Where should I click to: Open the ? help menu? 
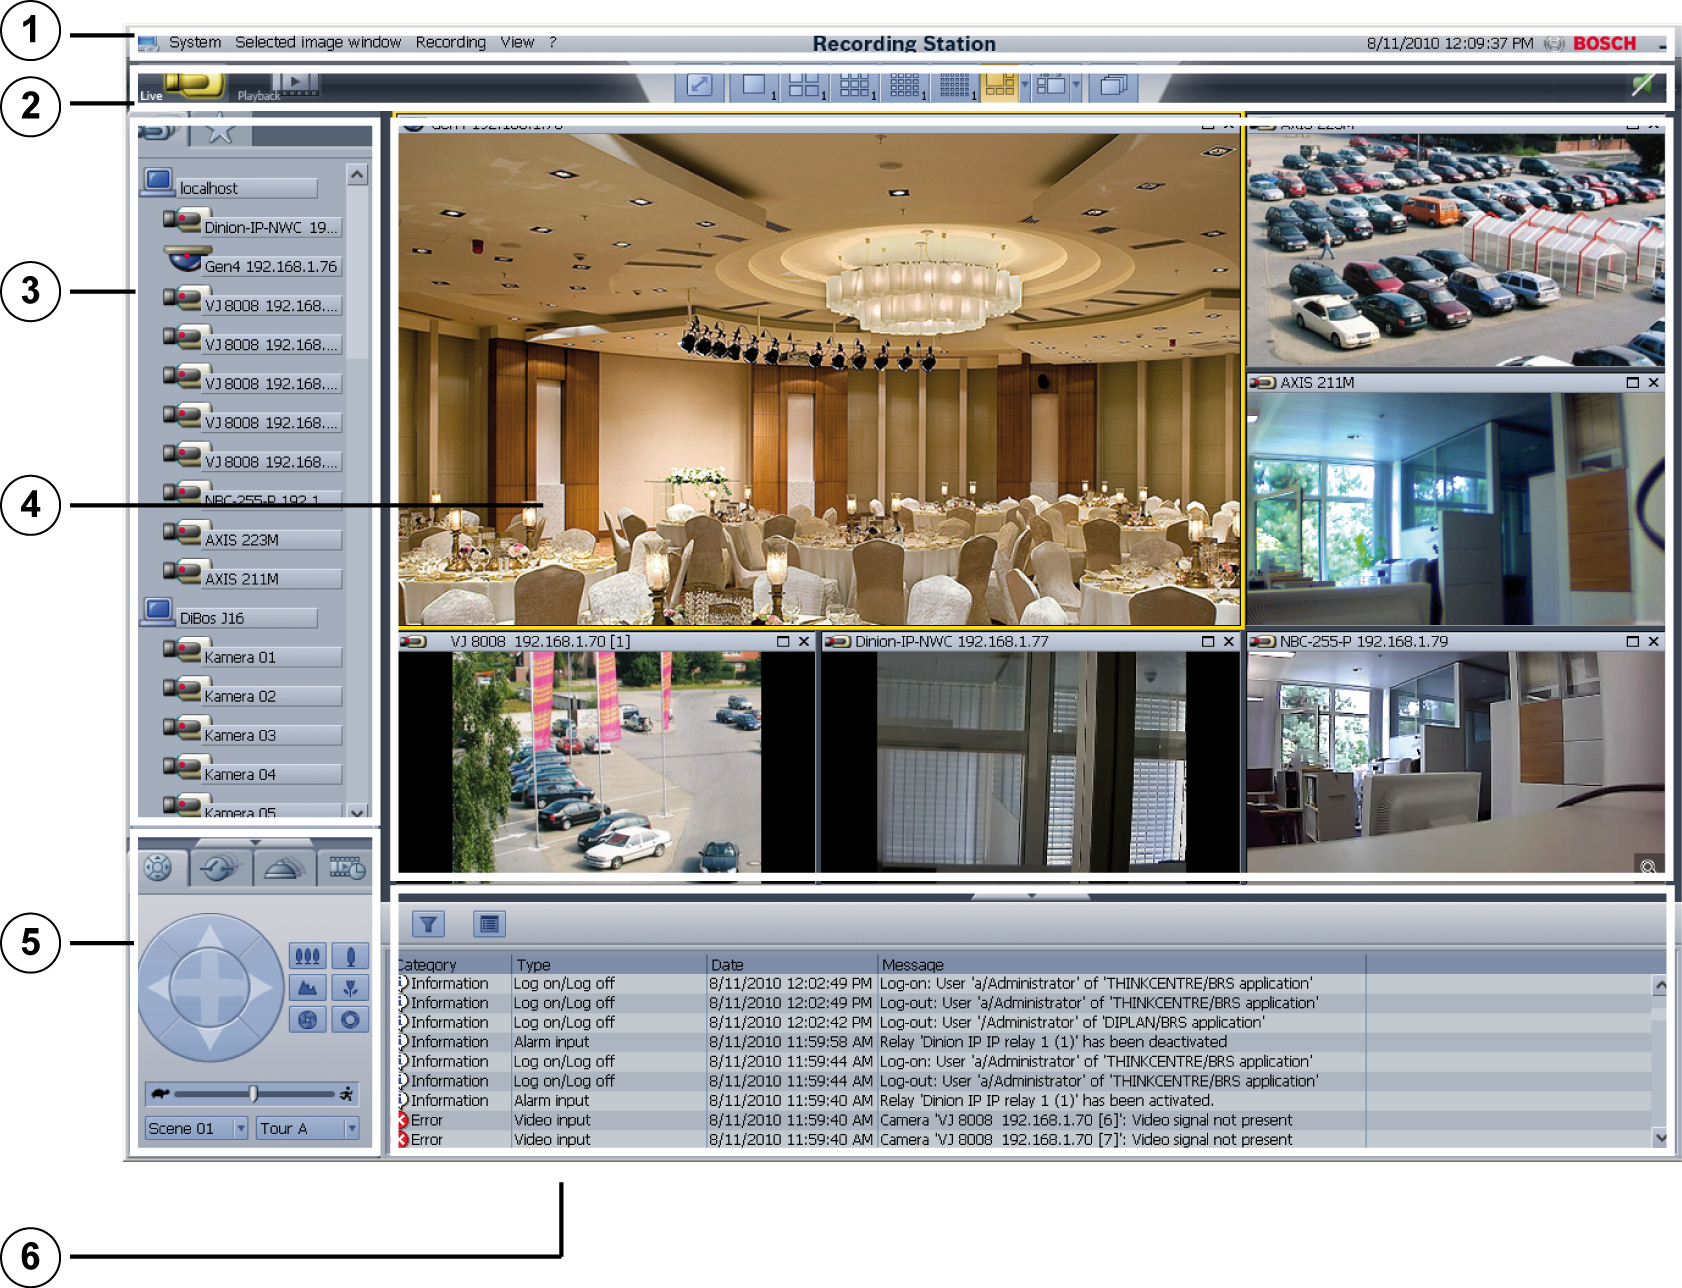[x=552, y=42]
